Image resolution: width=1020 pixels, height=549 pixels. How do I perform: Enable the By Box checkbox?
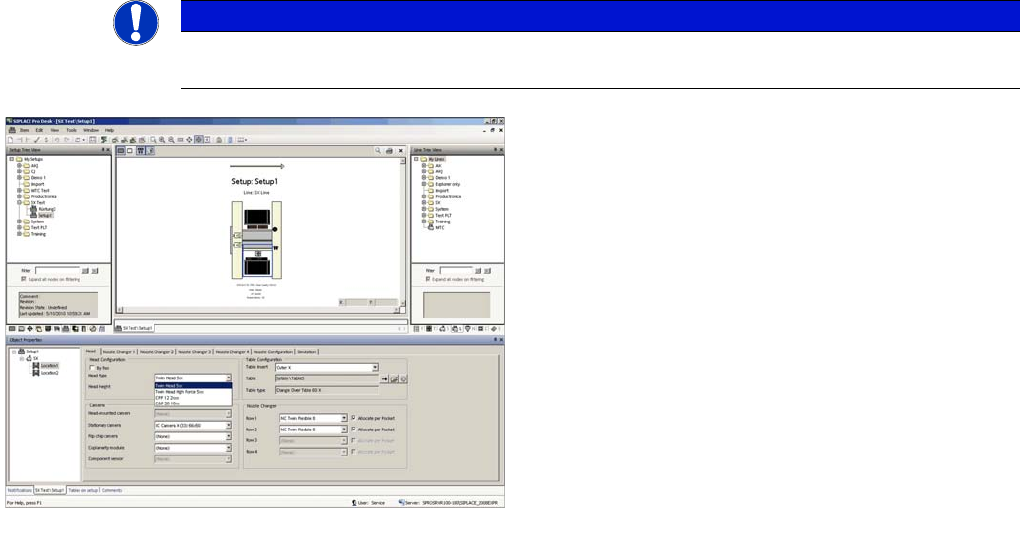point(92,368)
